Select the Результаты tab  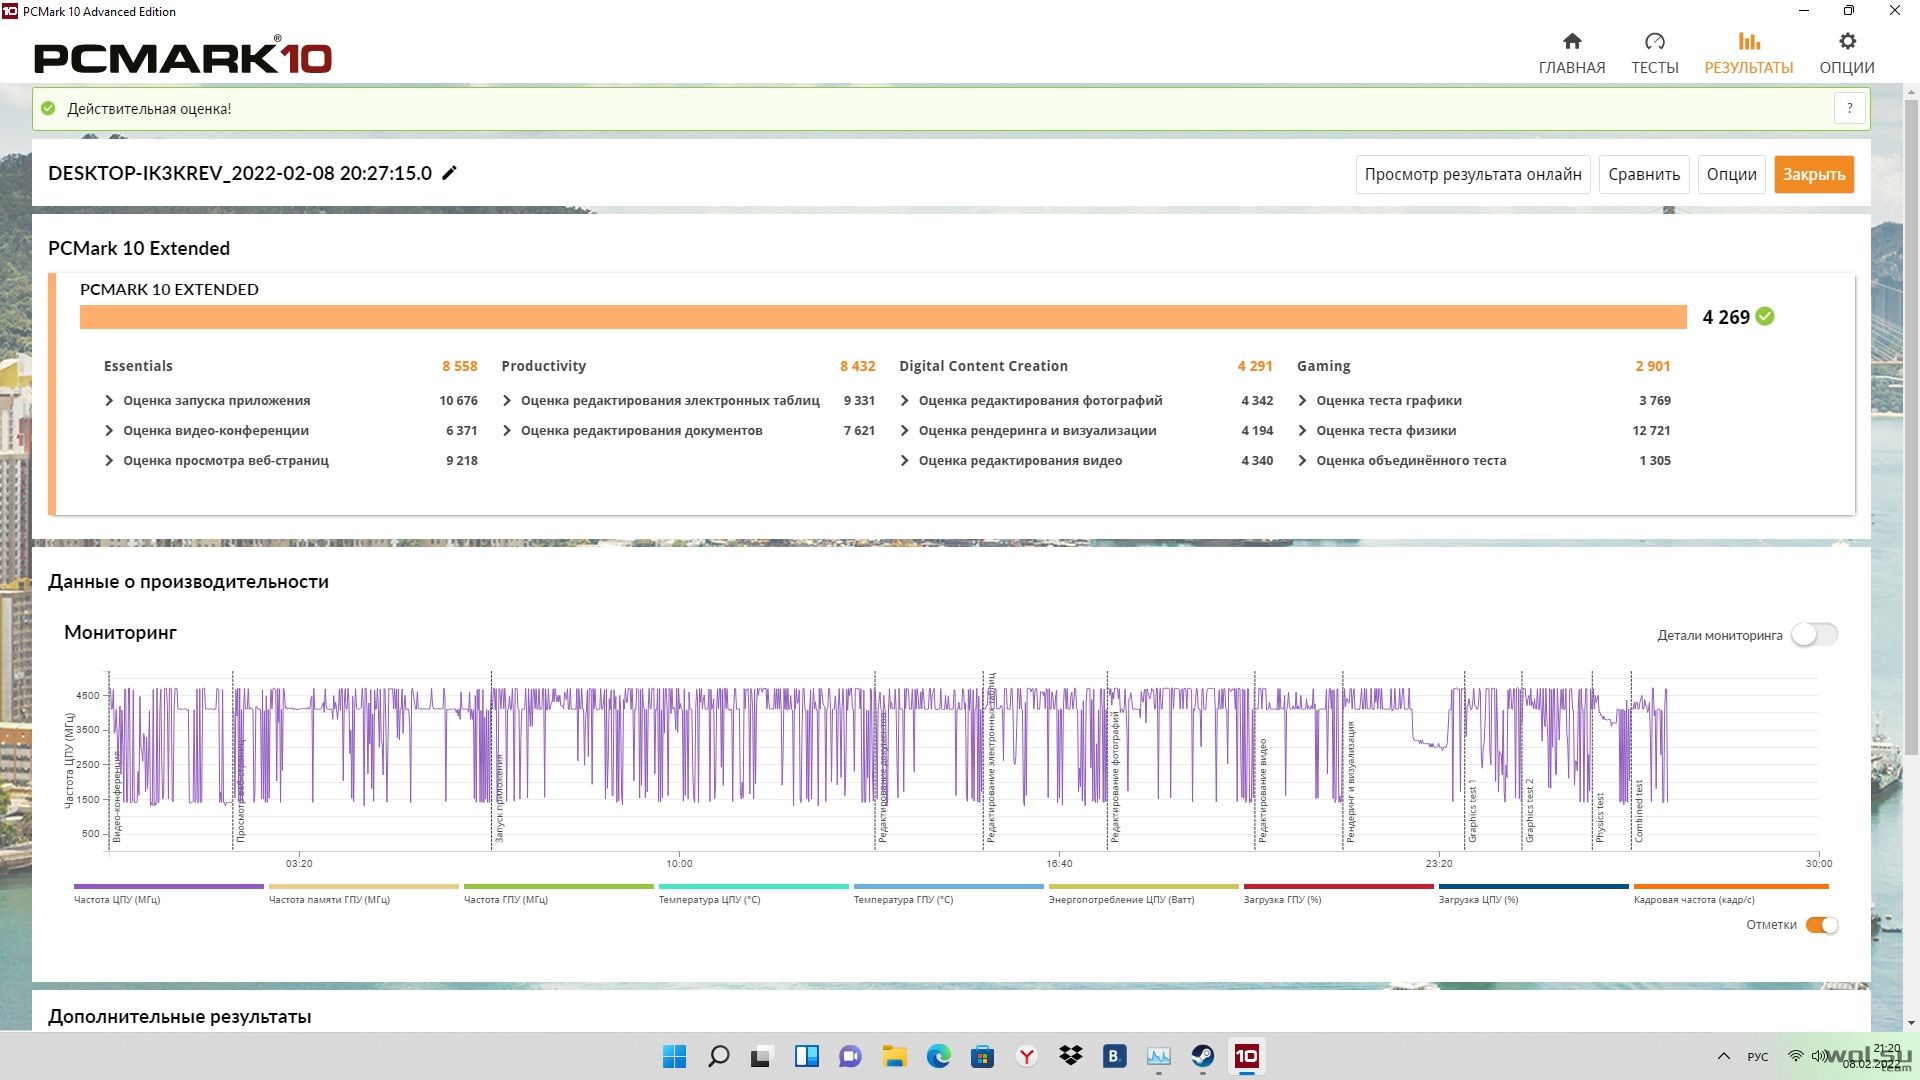(1748, 53)
